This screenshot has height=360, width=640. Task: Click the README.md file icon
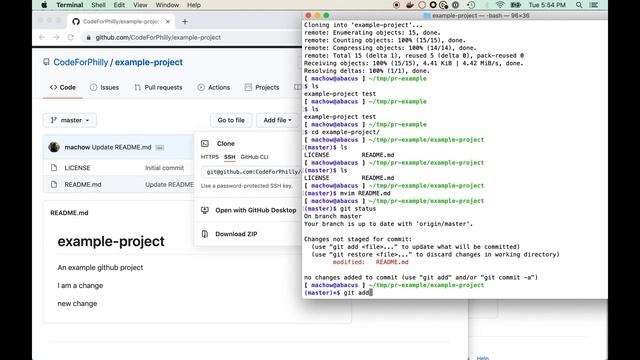(54, 184)
